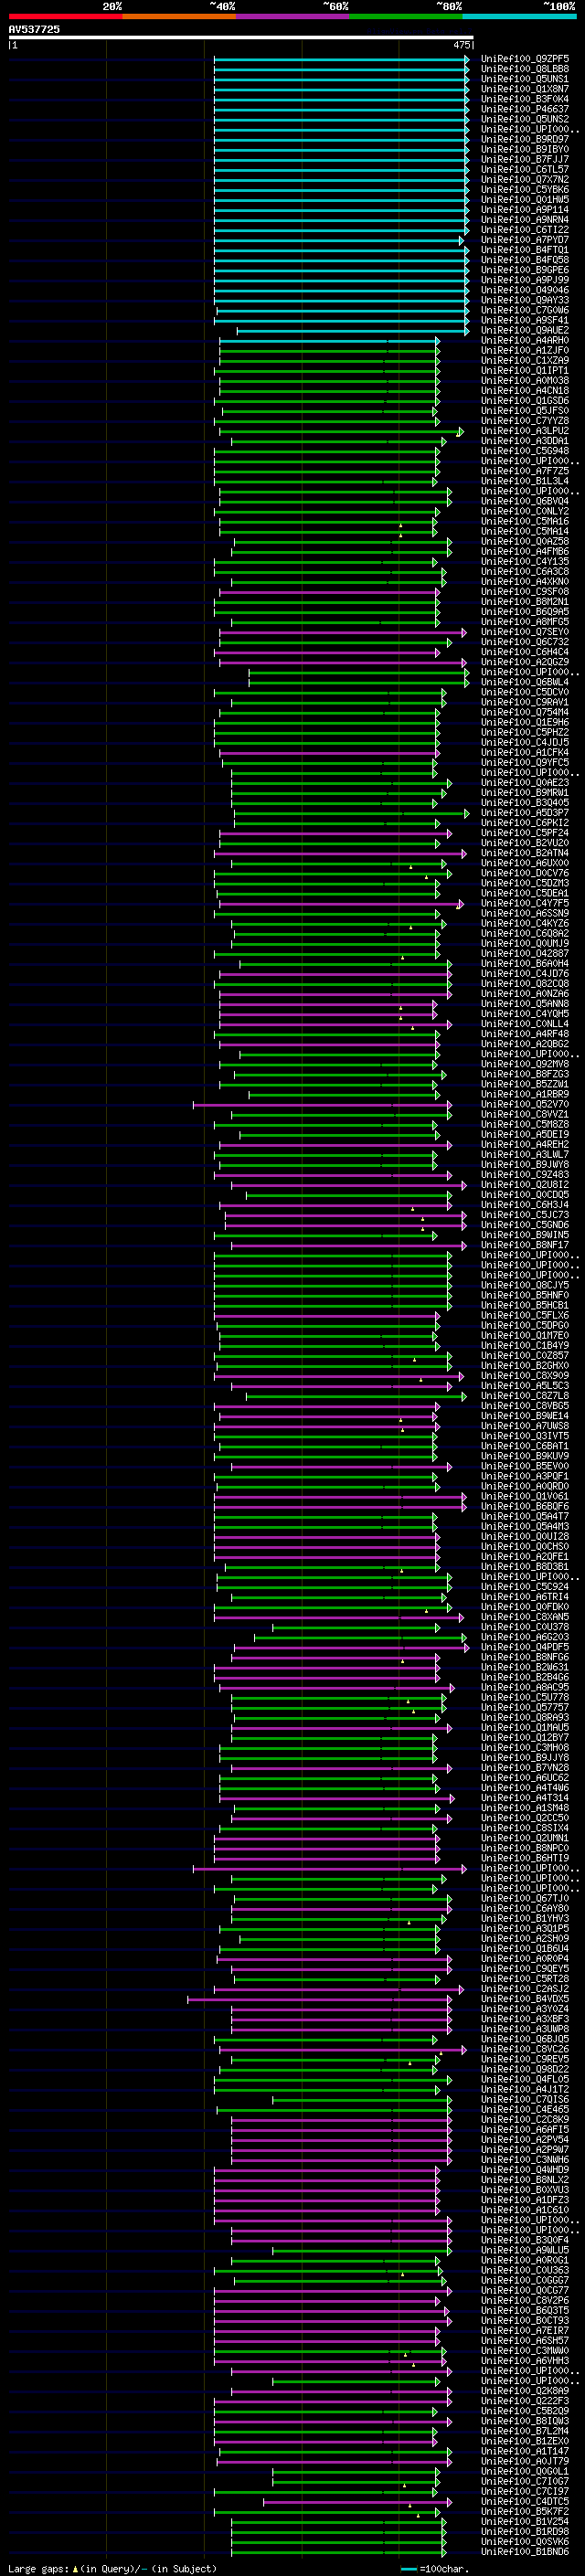Select UniRef100_B4FQ58 label
The image size is (585, 2576).
tap(525, 260)
